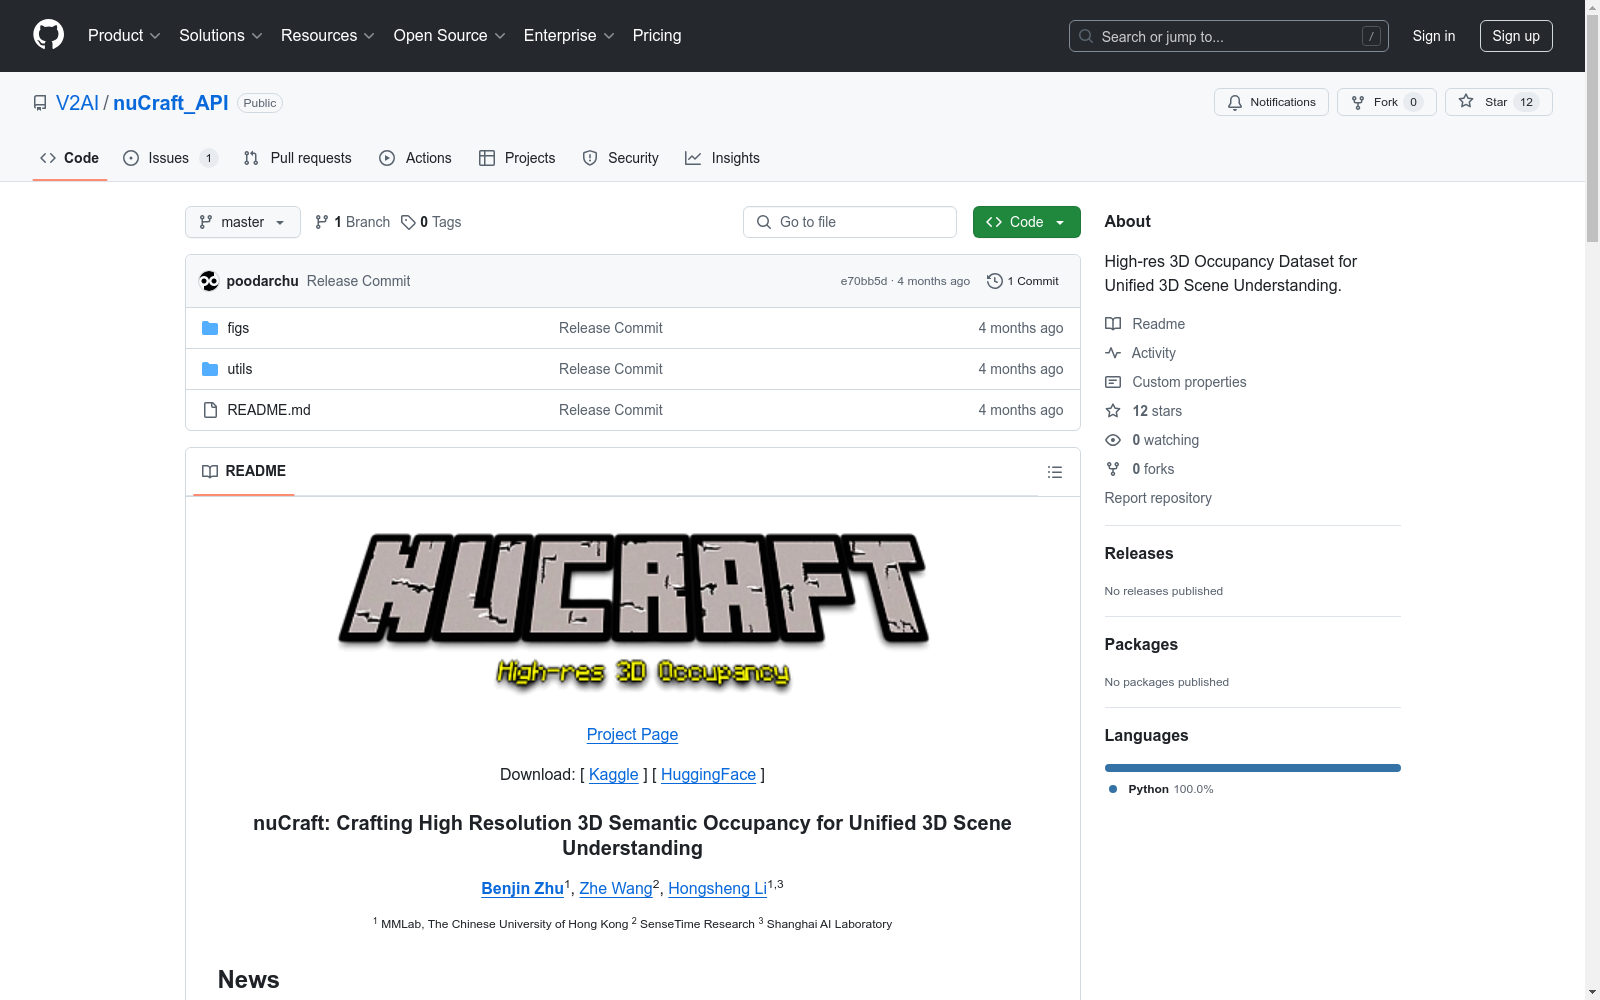Screen dimensions: 1600x1000
Task: Click the GitHub logo icon
Action: pos(48,35)
